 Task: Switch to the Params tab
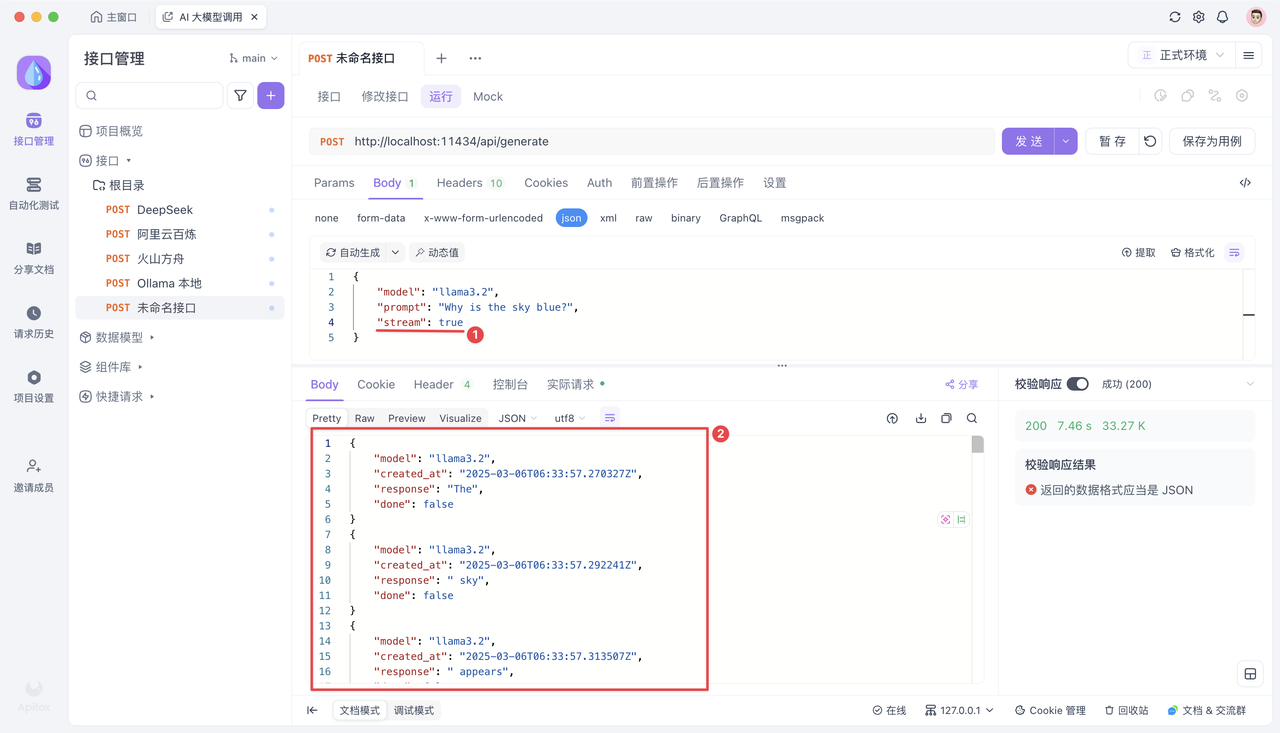click(x=334, y=183)
